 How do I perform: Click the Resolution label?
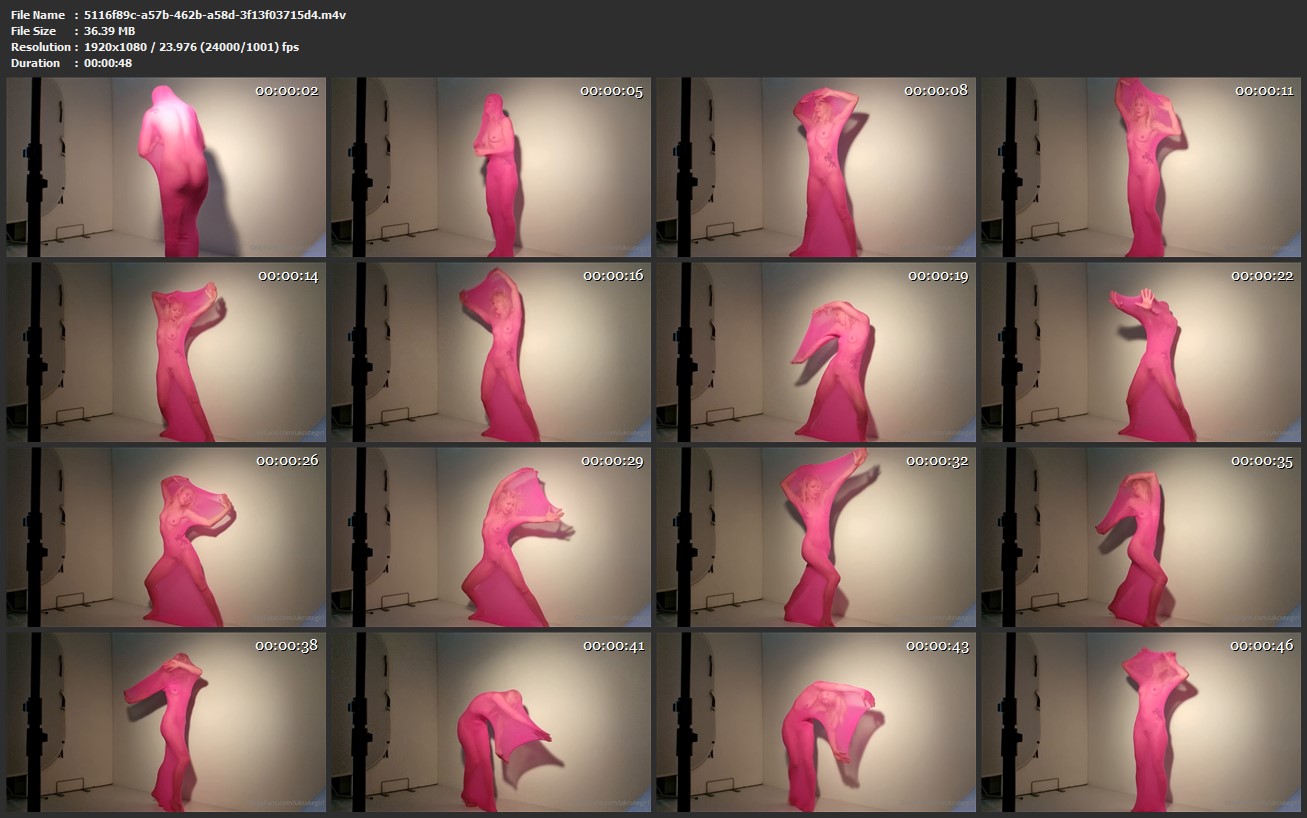(x=40, y=47)
